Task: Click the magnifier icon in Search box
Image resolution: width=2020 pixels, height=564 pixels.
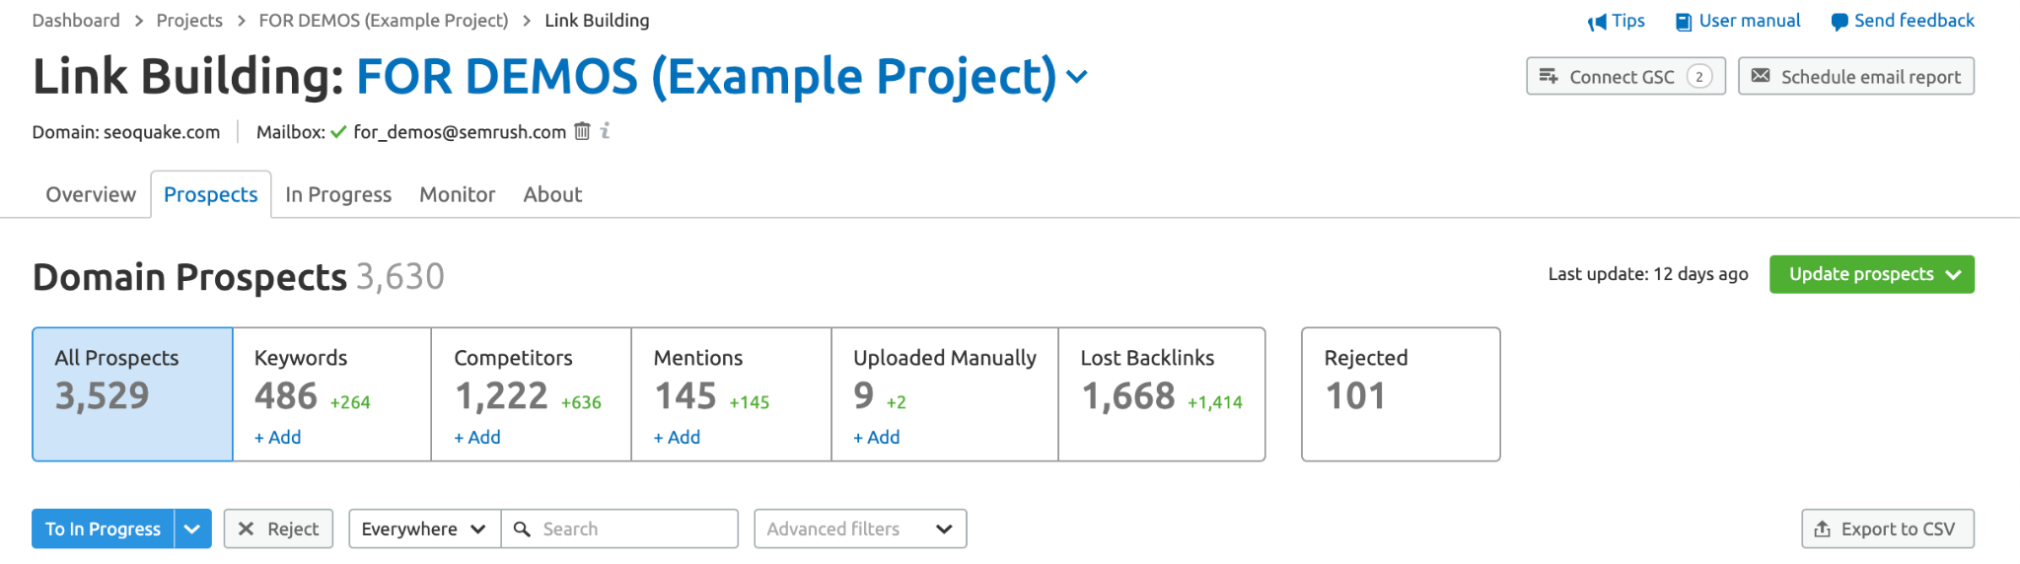Action: [x=522, y=529]
